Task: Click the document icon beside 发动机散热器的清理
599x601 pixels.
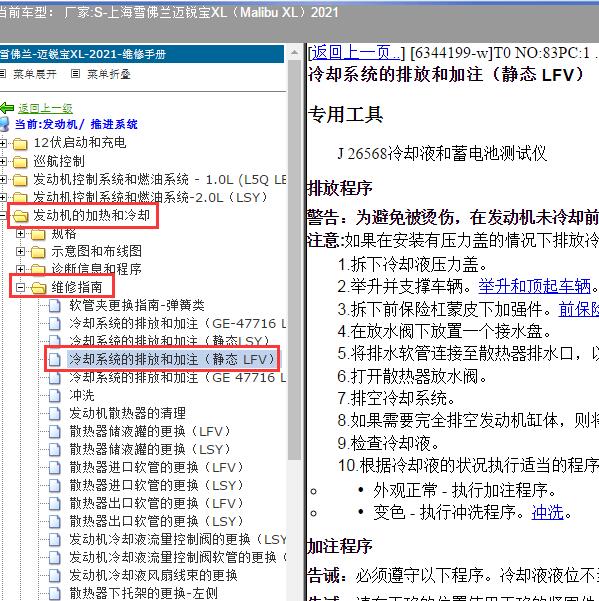Action: (x=55, y=413)
